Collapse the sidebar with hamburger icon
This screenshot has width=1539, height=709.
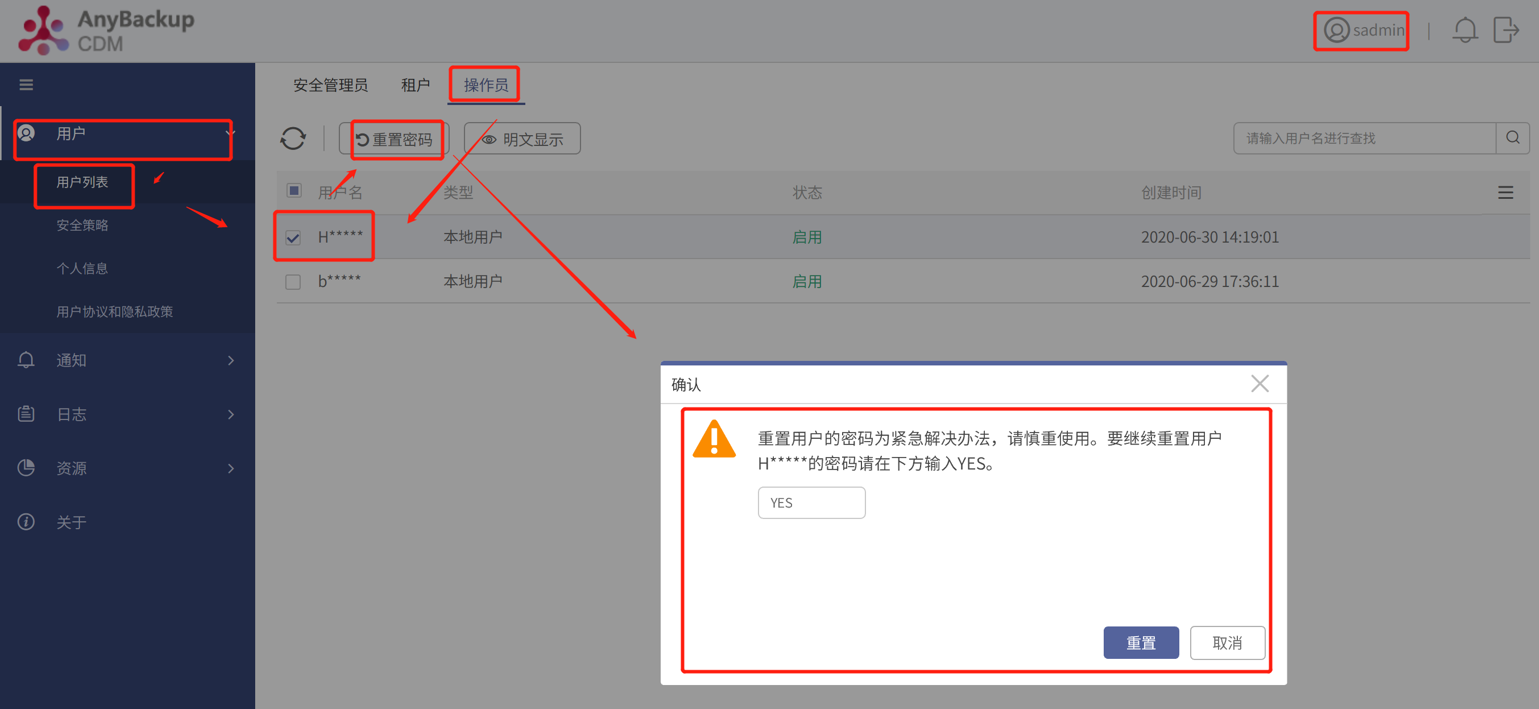[26, 84]
